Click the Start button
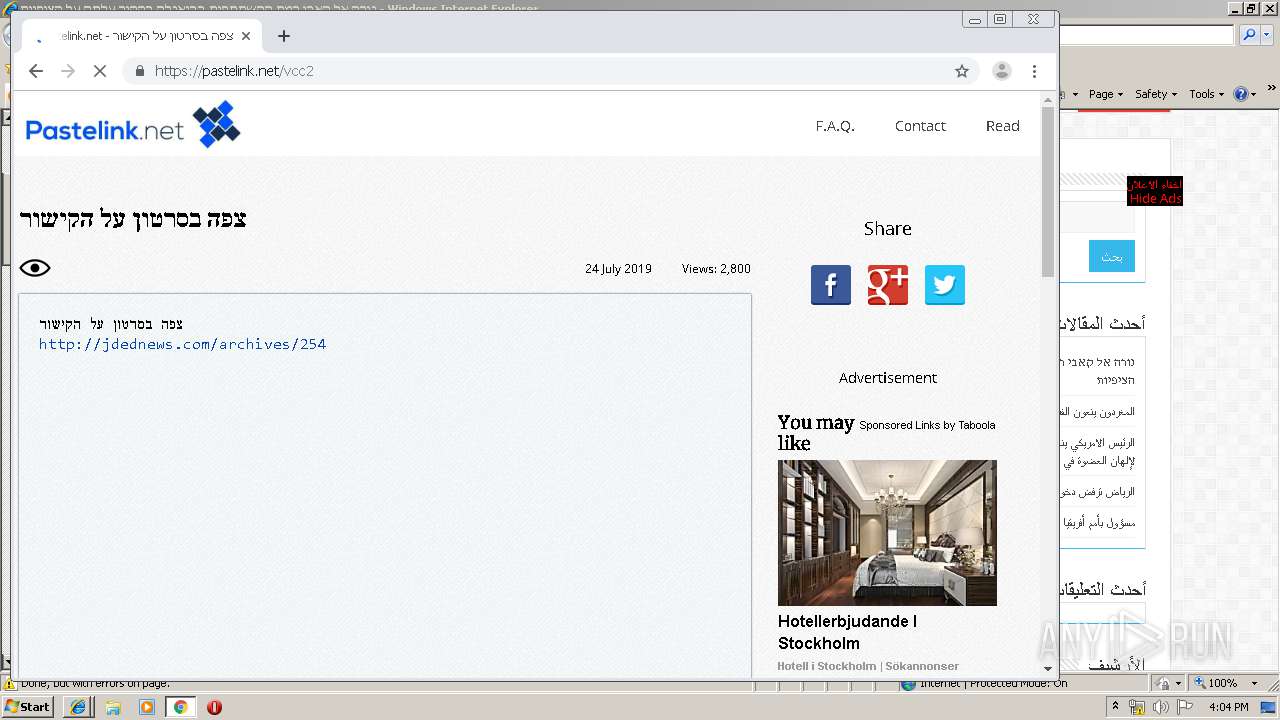Viewport: 1280px width, 720px height. (x=28, y=706)
